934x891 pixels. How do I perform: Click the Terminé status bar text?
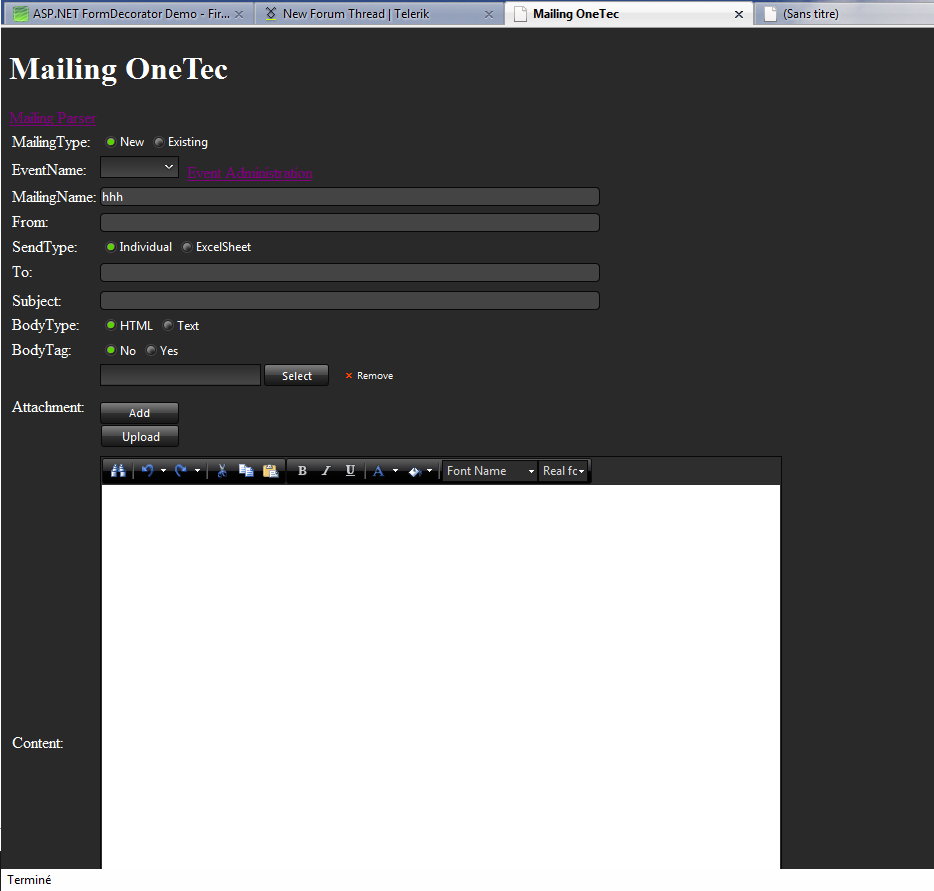point(29,880)
